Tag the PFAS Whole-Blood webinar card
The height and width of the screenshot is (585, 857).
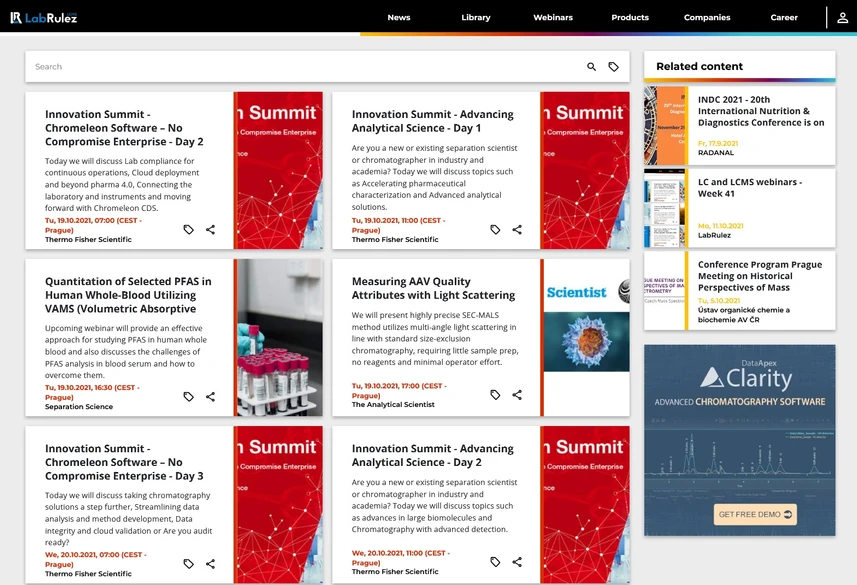pyautogui.click(x=189, y=396)
